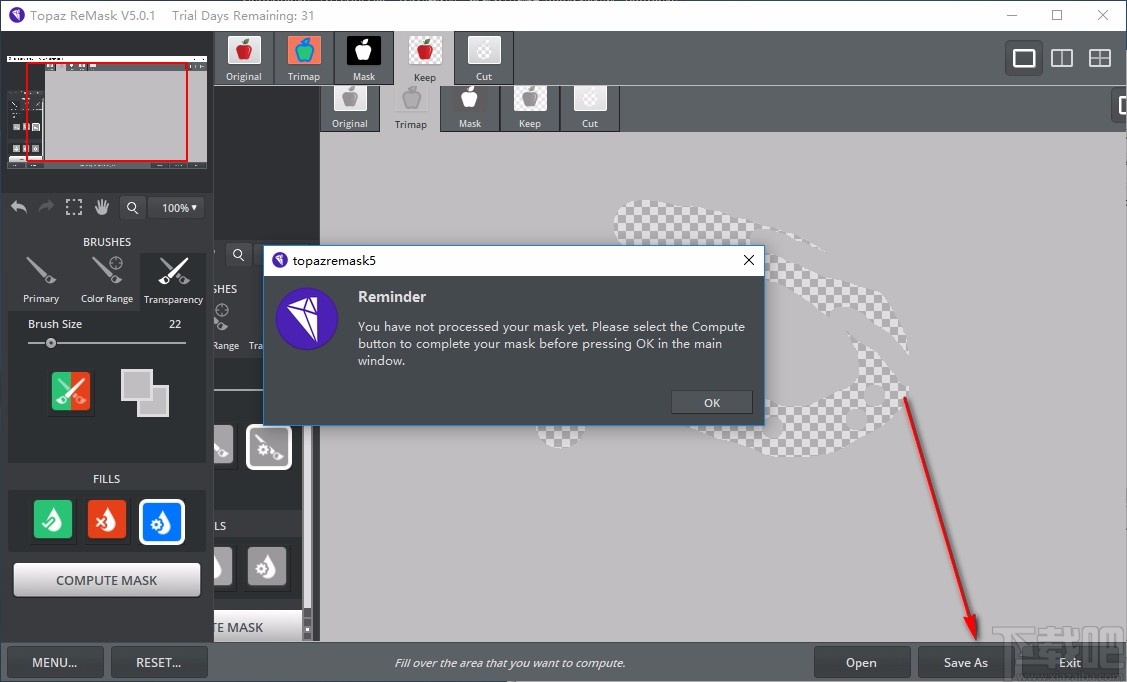This screenshot has width=1127, height=682.
Task: Select the Color Range brush
Action: tap(107, 280)
